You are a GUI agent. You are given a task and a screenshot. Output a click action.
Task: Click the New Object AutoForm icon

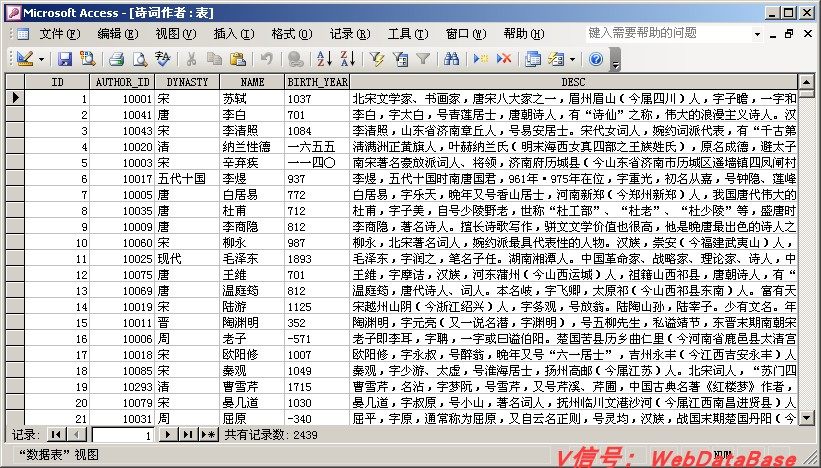[556, 59]
